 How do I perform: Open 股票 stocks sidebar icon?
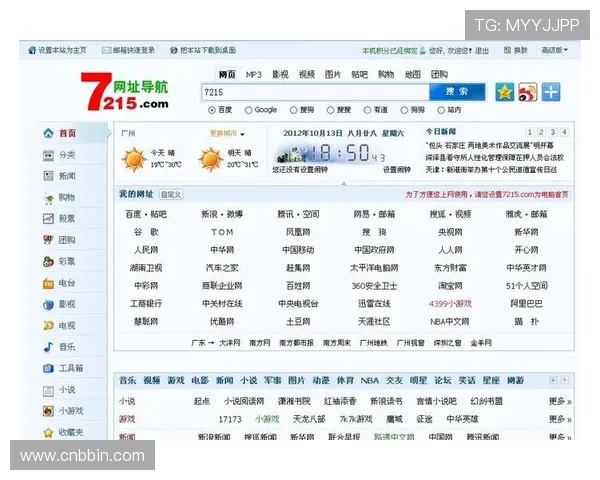click(x=48, y=219)
